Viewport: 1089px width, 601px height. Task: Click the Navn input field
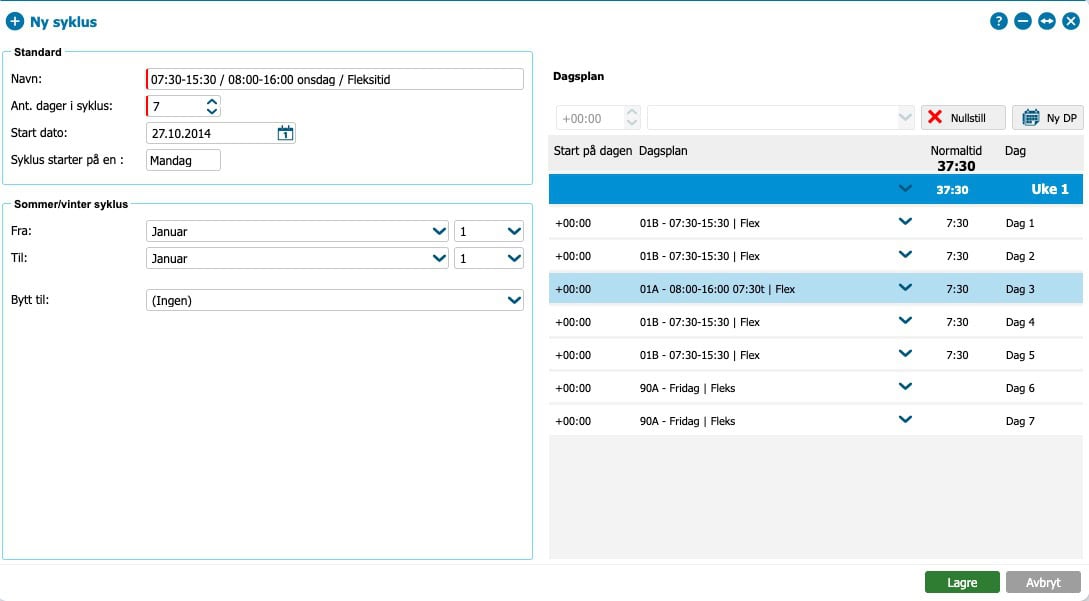335,79
